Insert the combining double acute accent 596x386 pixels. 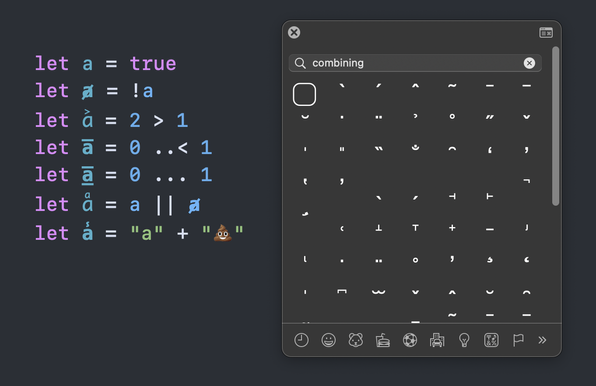point(490,117)
